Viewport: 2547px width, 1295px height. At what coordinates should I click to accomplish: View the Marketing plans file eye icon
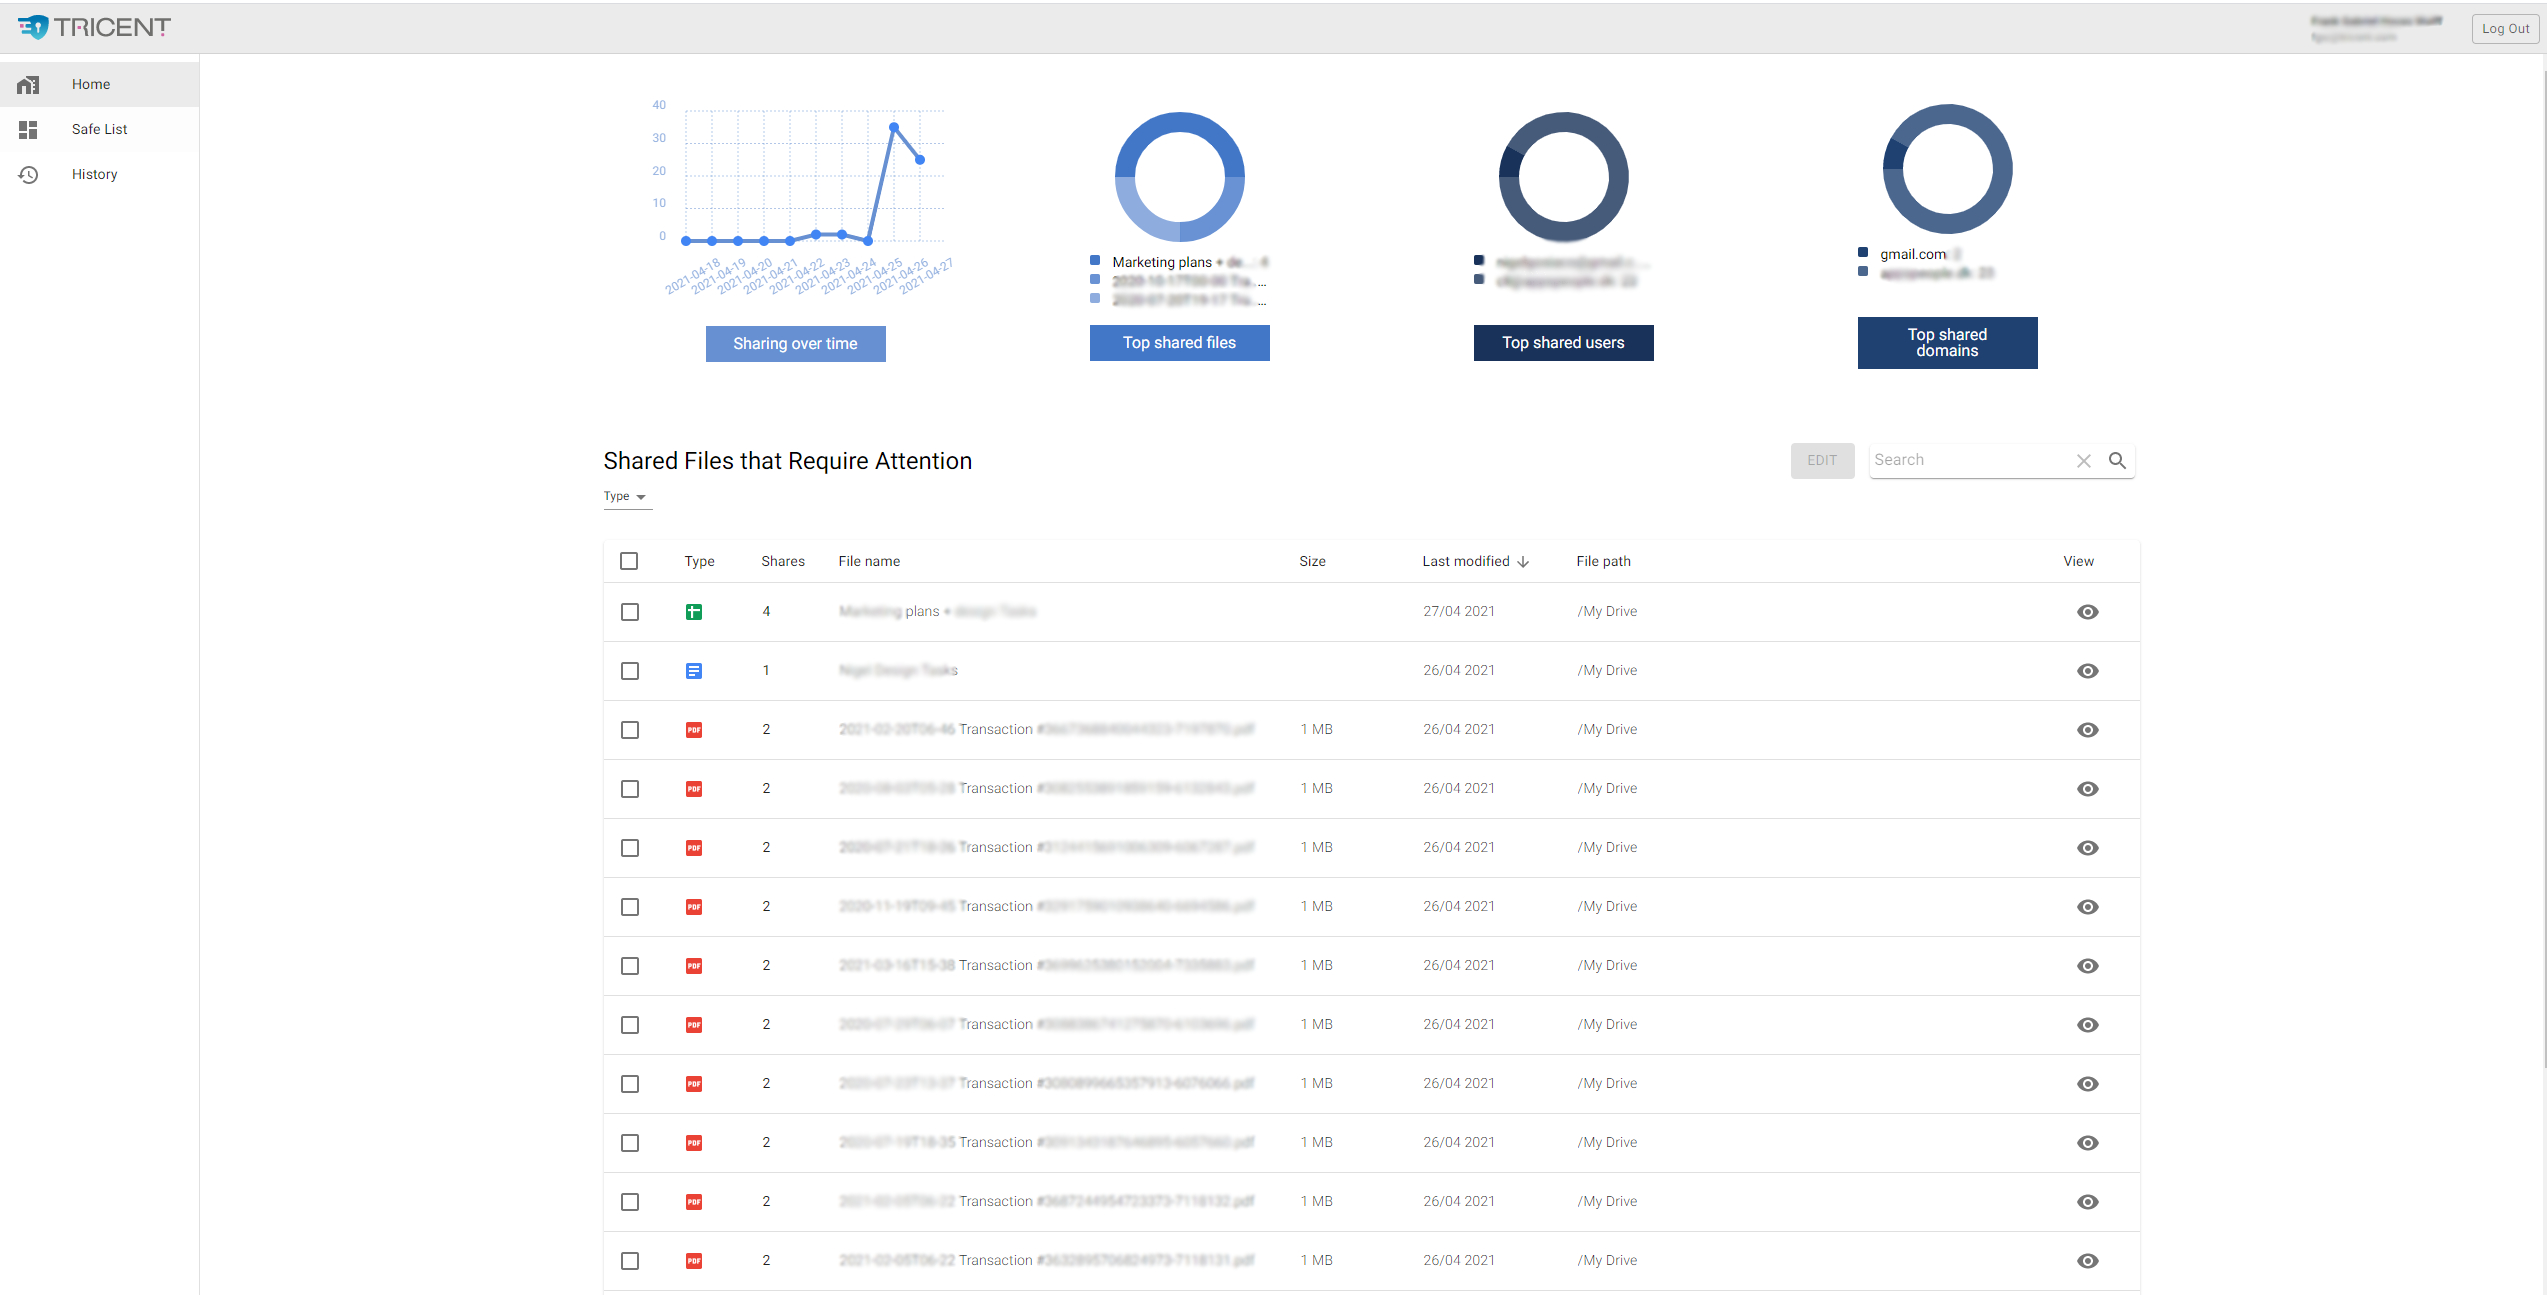tap(2087, 612)
